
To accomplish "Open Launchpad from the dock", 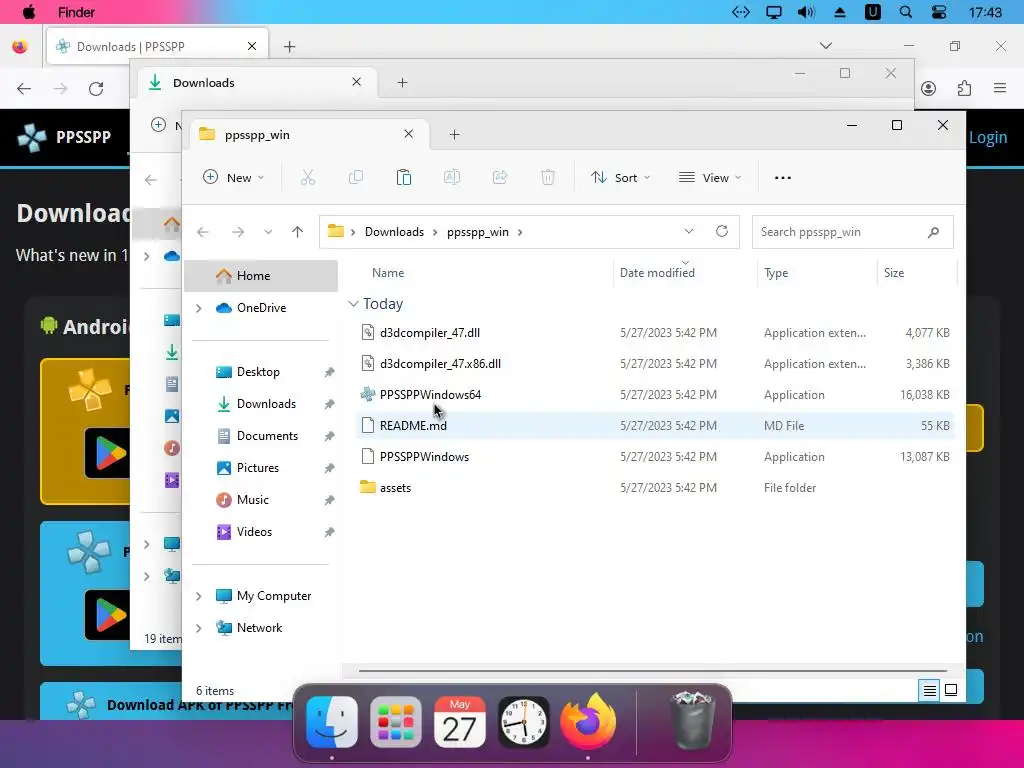I will [396, 722].
